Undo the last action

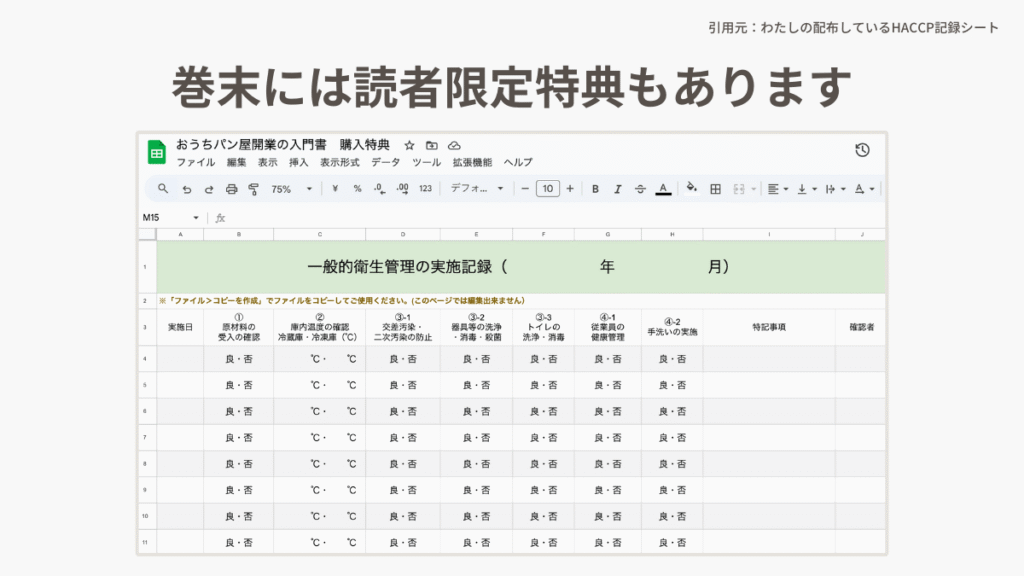[x=187, y=189]
